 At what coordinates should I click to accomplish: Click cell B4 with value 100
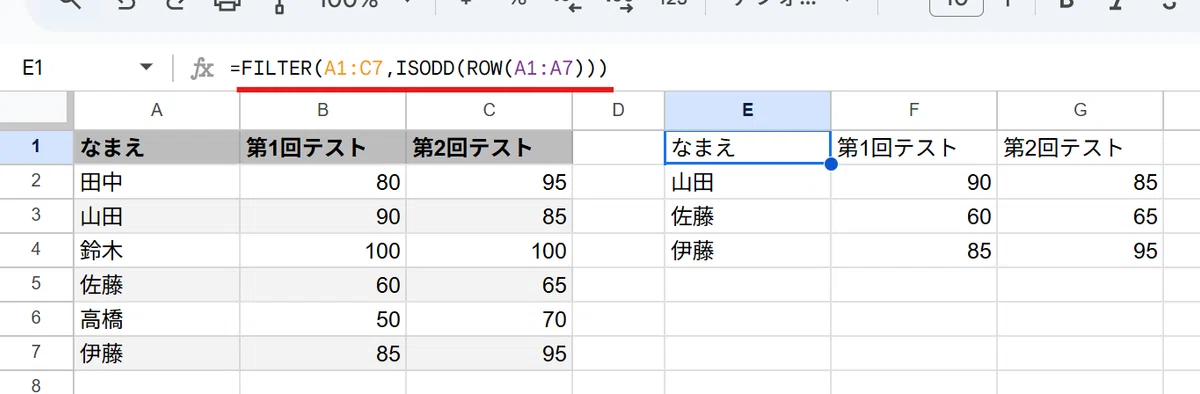pyautogui.click(x=323, y=250)
